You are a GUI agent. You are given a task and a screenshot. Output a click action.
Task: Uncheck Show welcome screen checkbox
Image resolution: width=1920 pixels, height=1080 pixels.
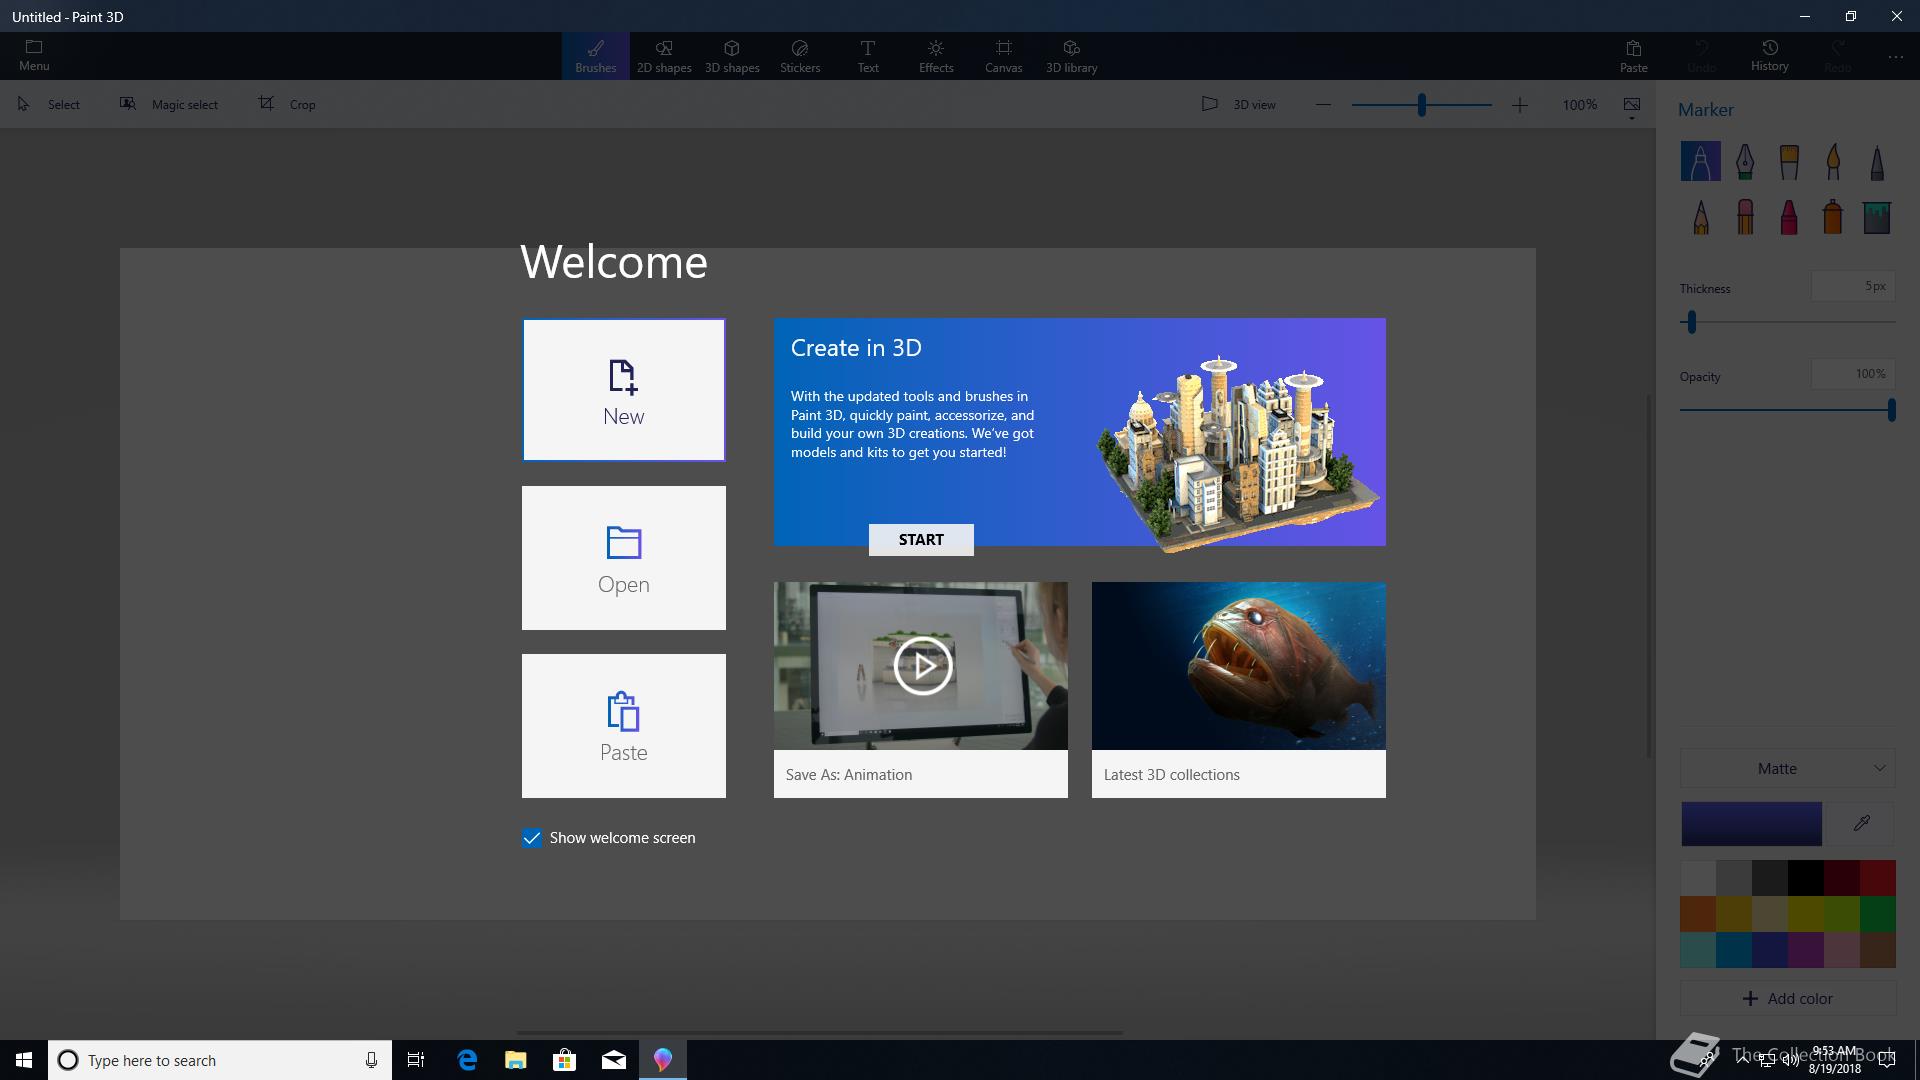[532, 838]
